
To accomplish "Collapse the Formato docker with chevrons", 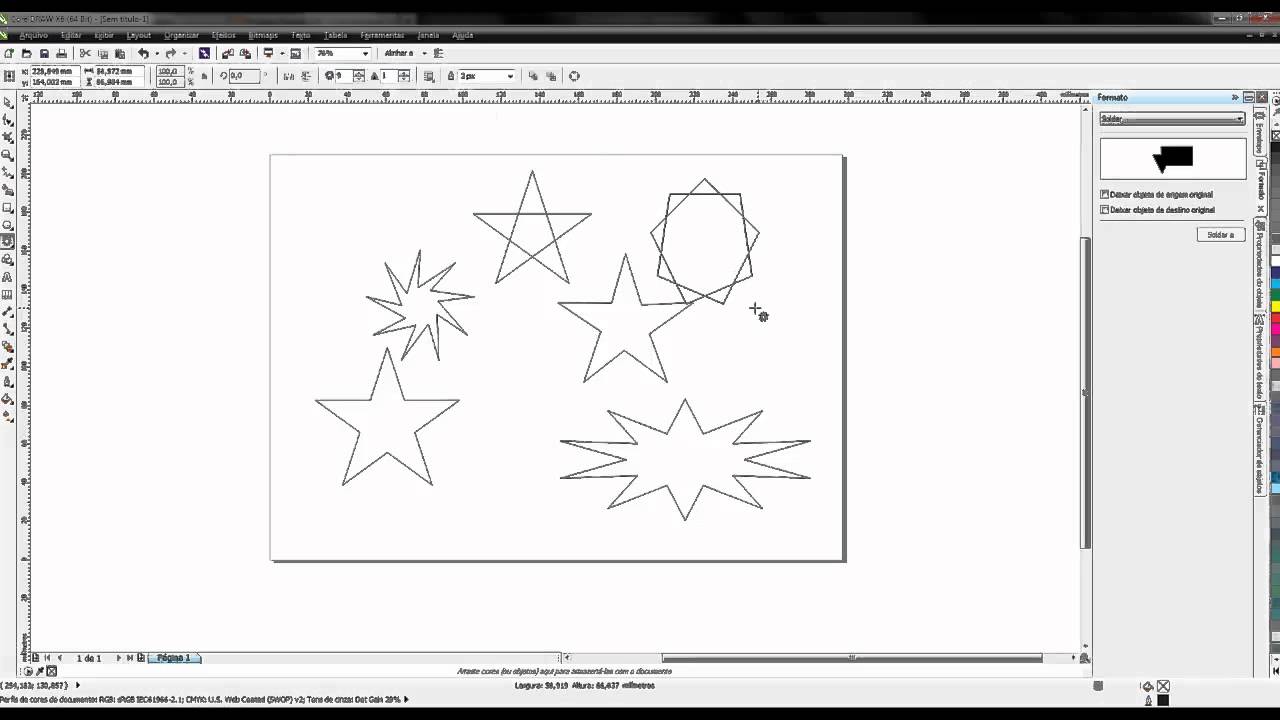I will point(1235,97).
